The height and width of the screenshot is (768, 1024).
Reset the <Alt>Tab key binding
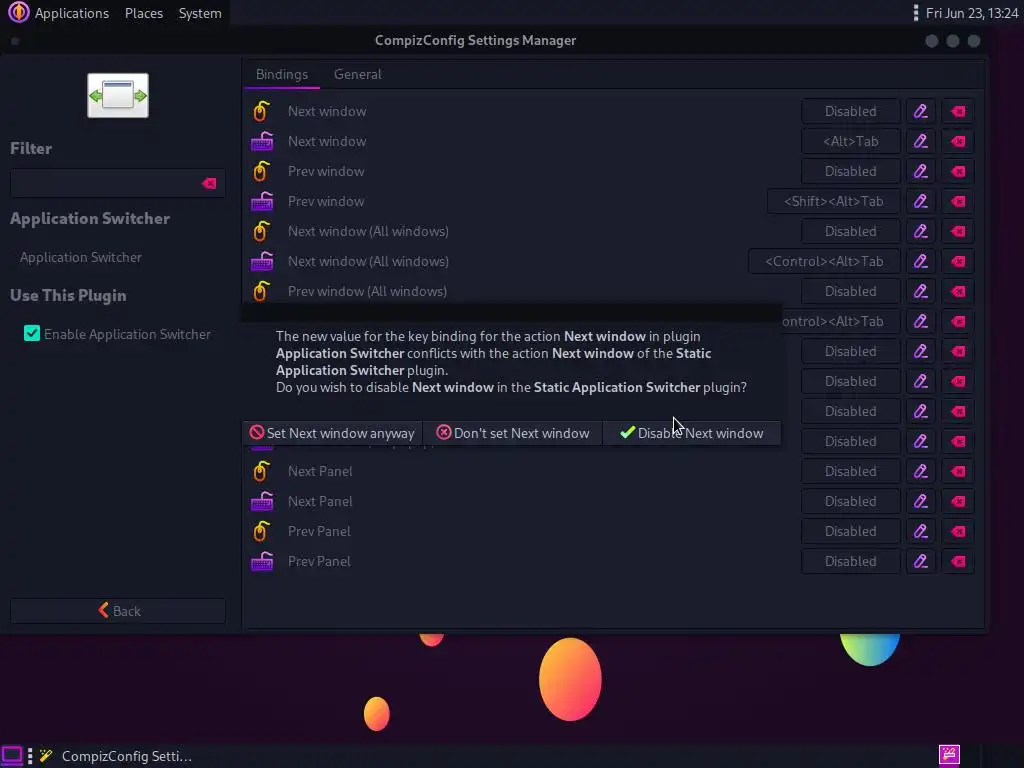point(958,141)
